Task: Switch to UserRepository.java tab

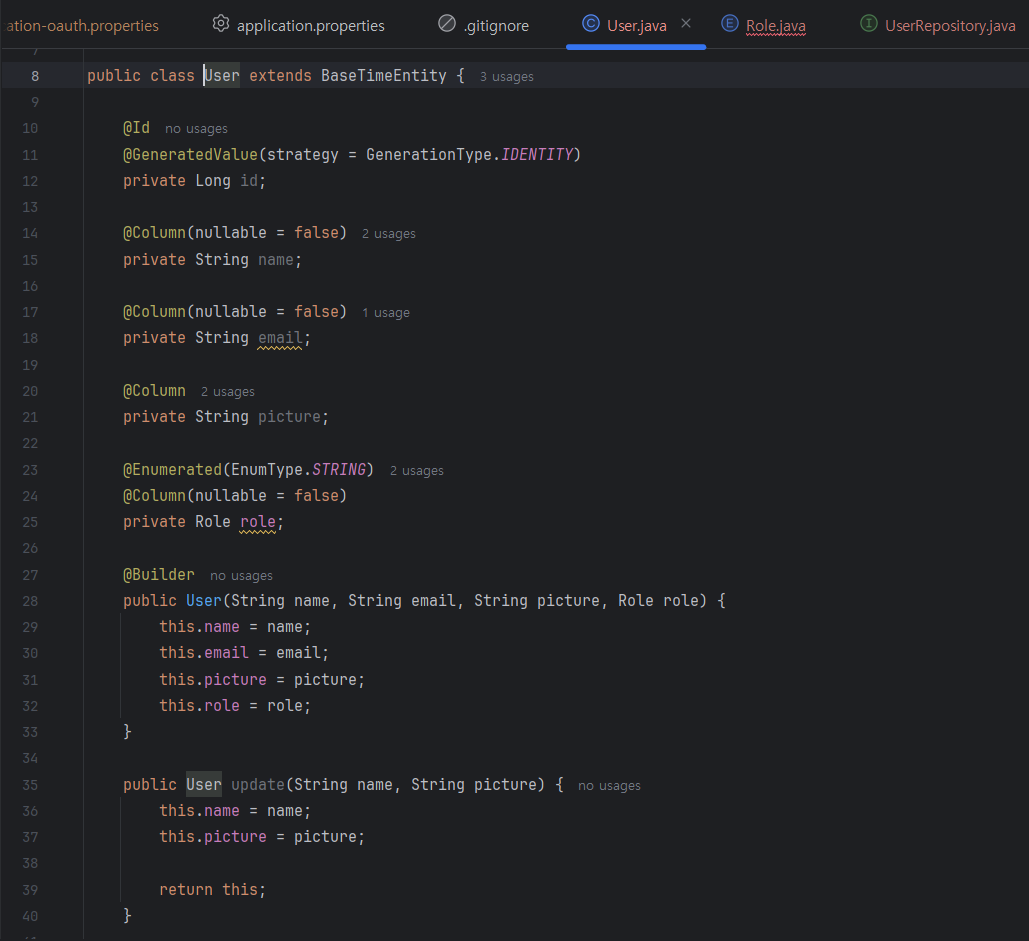Action: click(950, 26)
